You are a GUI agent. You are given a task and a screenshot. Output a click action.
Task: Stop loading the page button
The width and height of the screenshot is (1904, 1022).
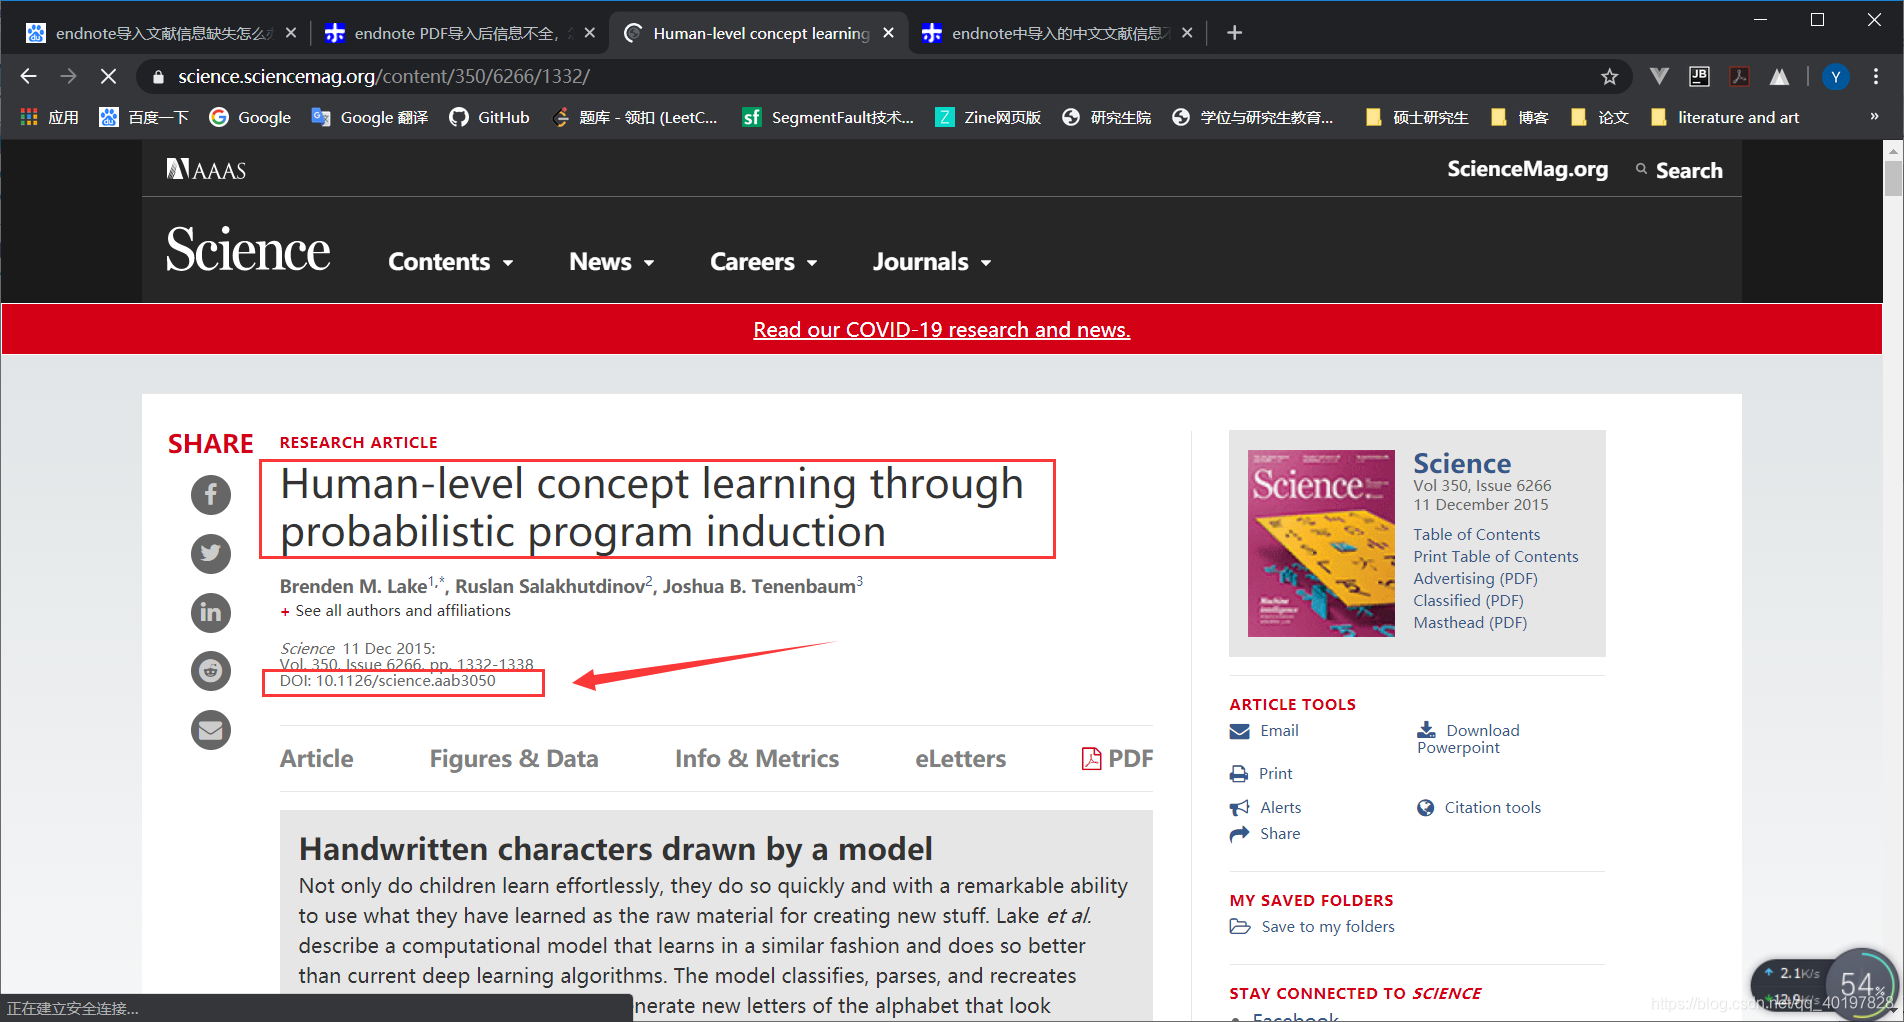tap(108, 76)
